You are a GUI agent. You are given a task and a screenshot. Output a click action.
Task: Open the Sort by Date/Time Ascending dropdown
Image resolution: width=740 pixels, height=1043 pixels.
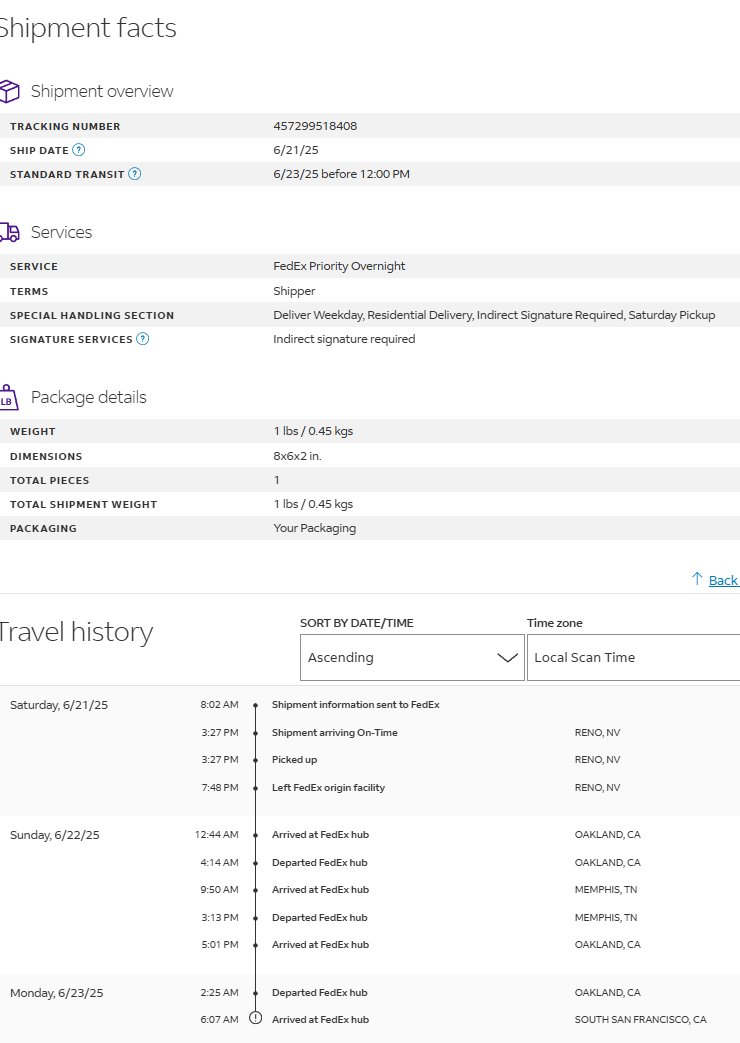point(413,657)
